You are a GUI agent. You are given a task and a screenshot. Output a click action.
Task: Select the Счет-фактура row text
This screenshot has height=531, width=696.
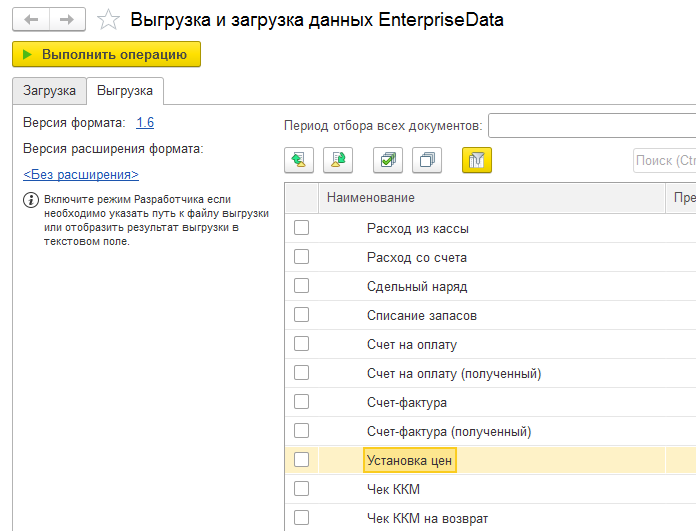(407, 403)
